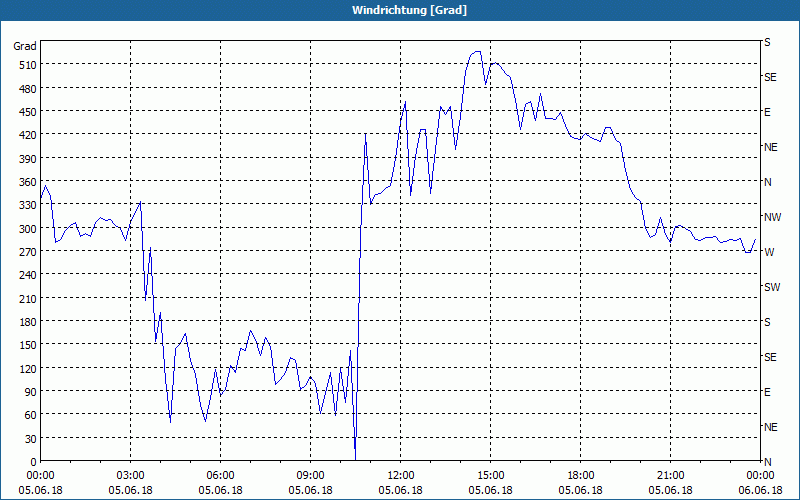
Task: Click the topmost compass 'S' label
Action: 767,42
